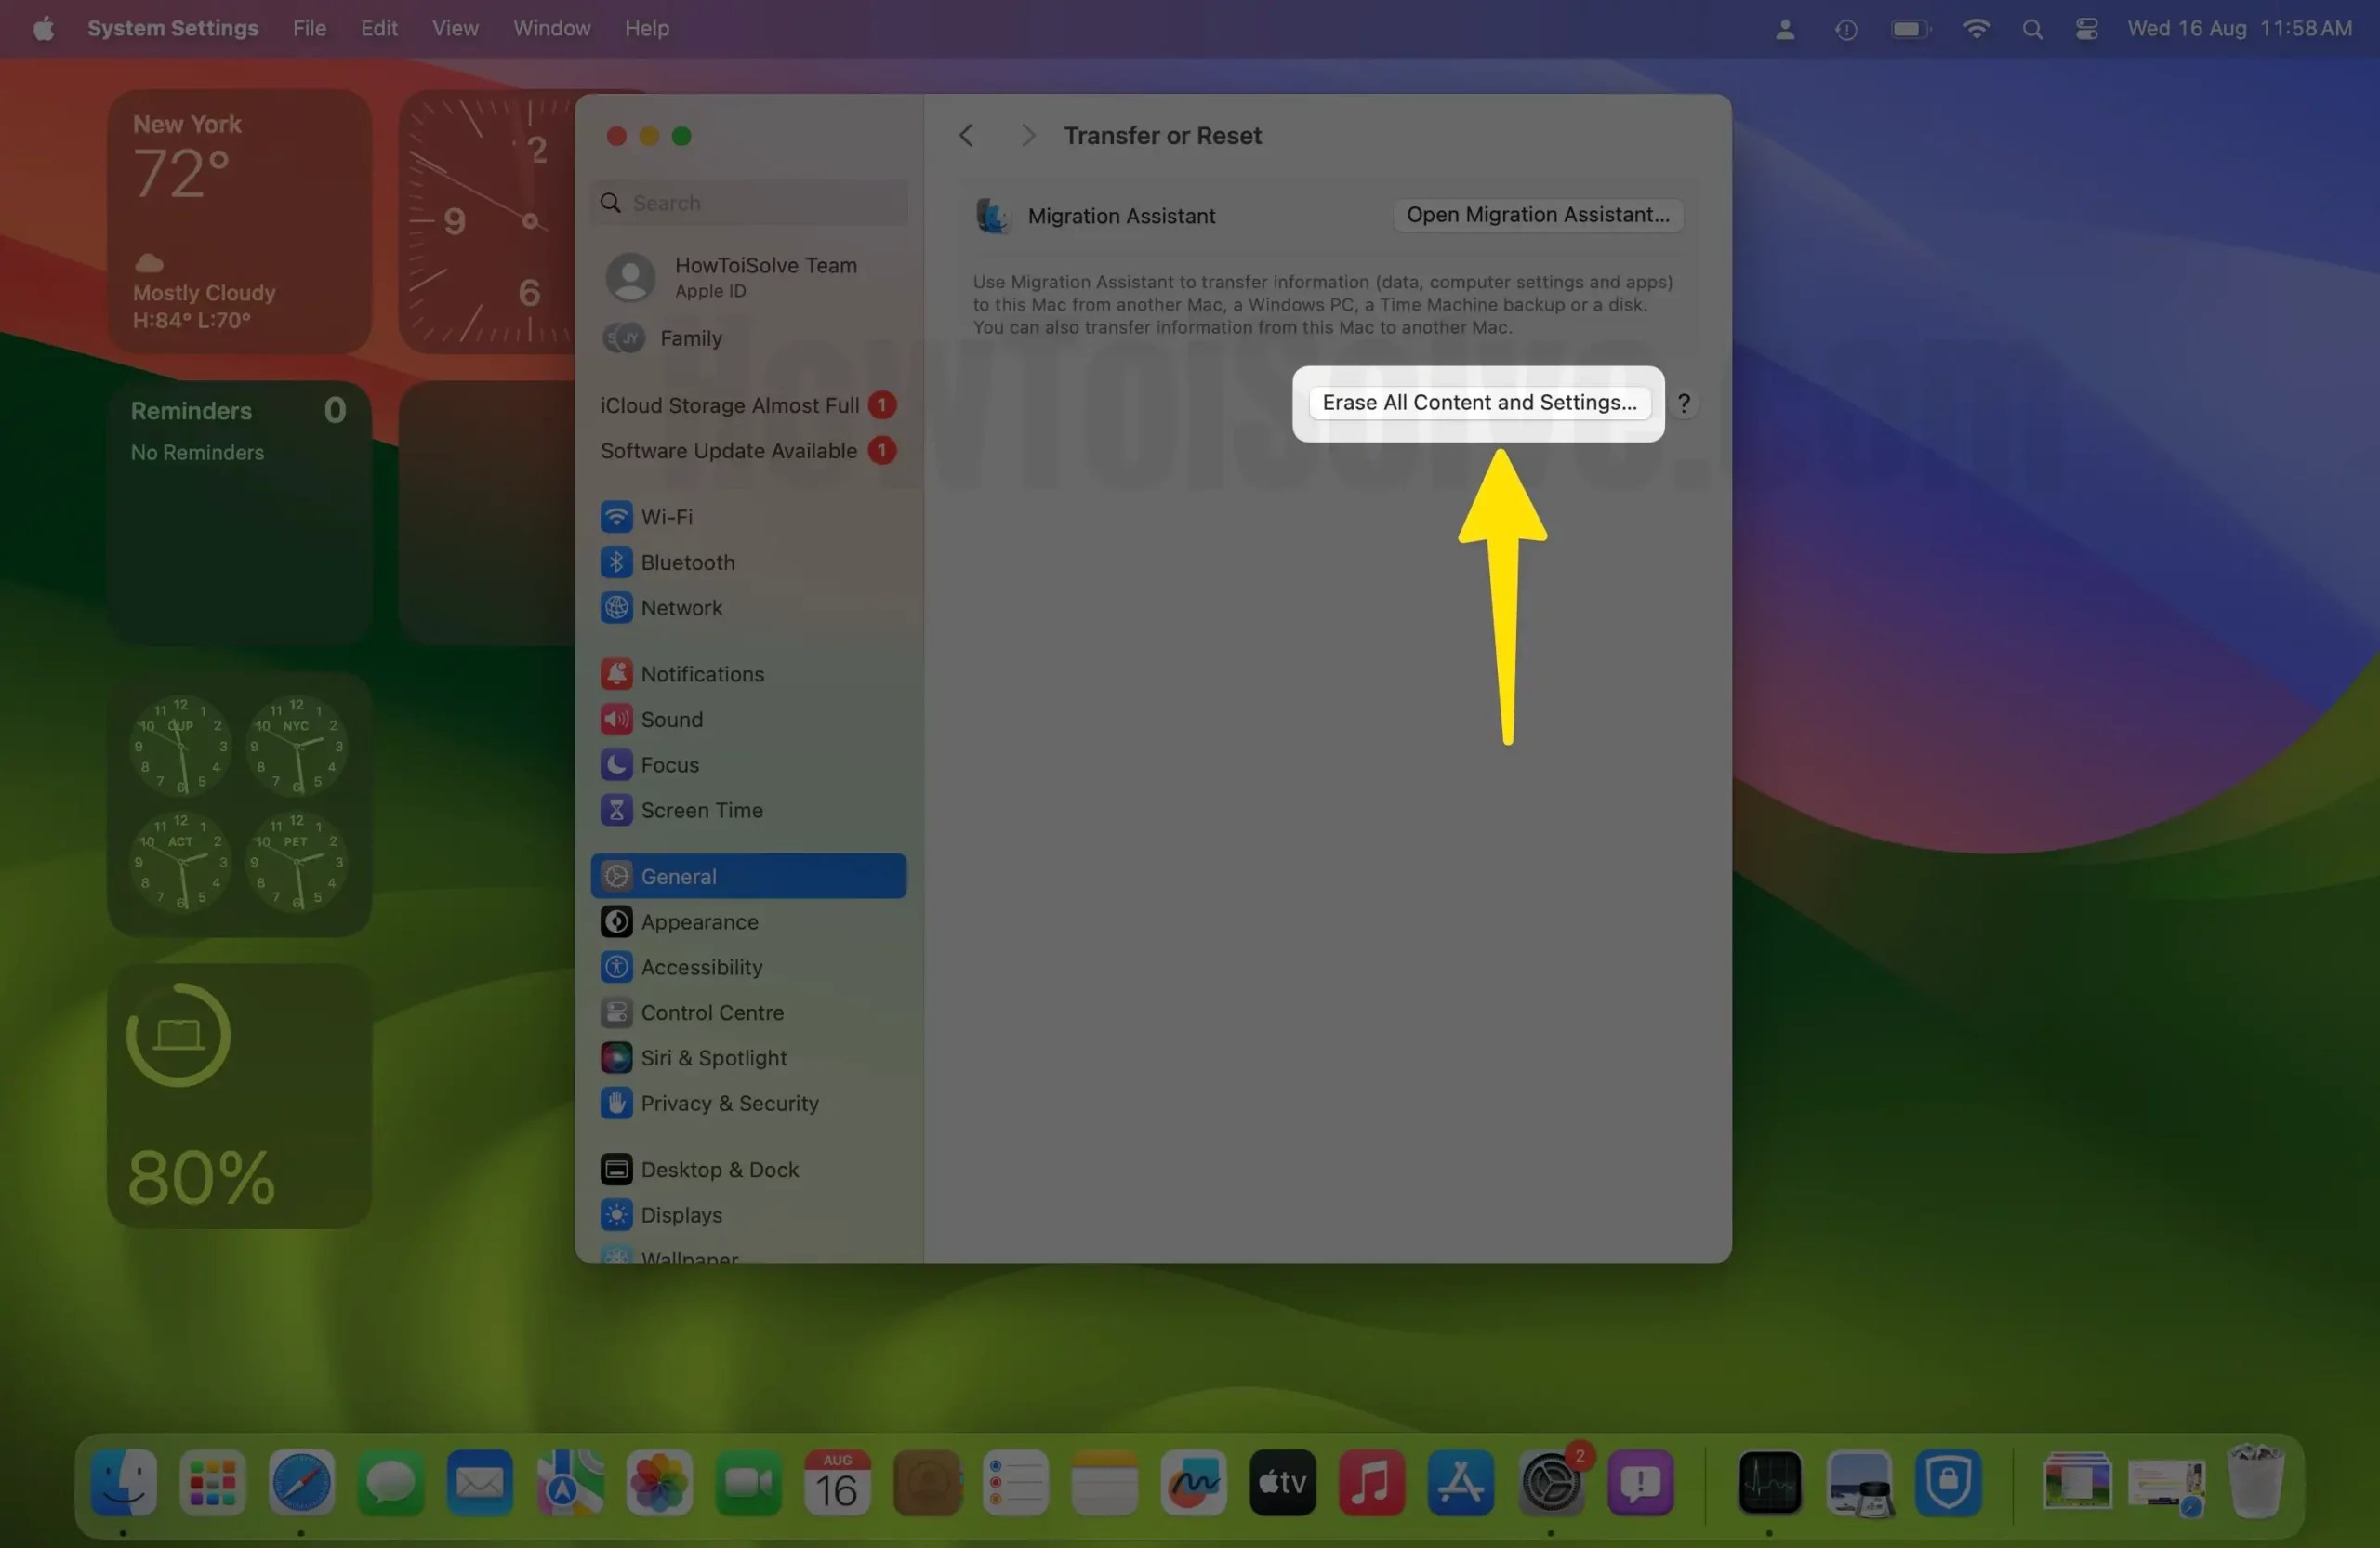Image resolution: width=2380 pixels, height=1548 pixels.
Task: Open Wi-Fi settings from the sidebar
Action: (x=667, y=517)
